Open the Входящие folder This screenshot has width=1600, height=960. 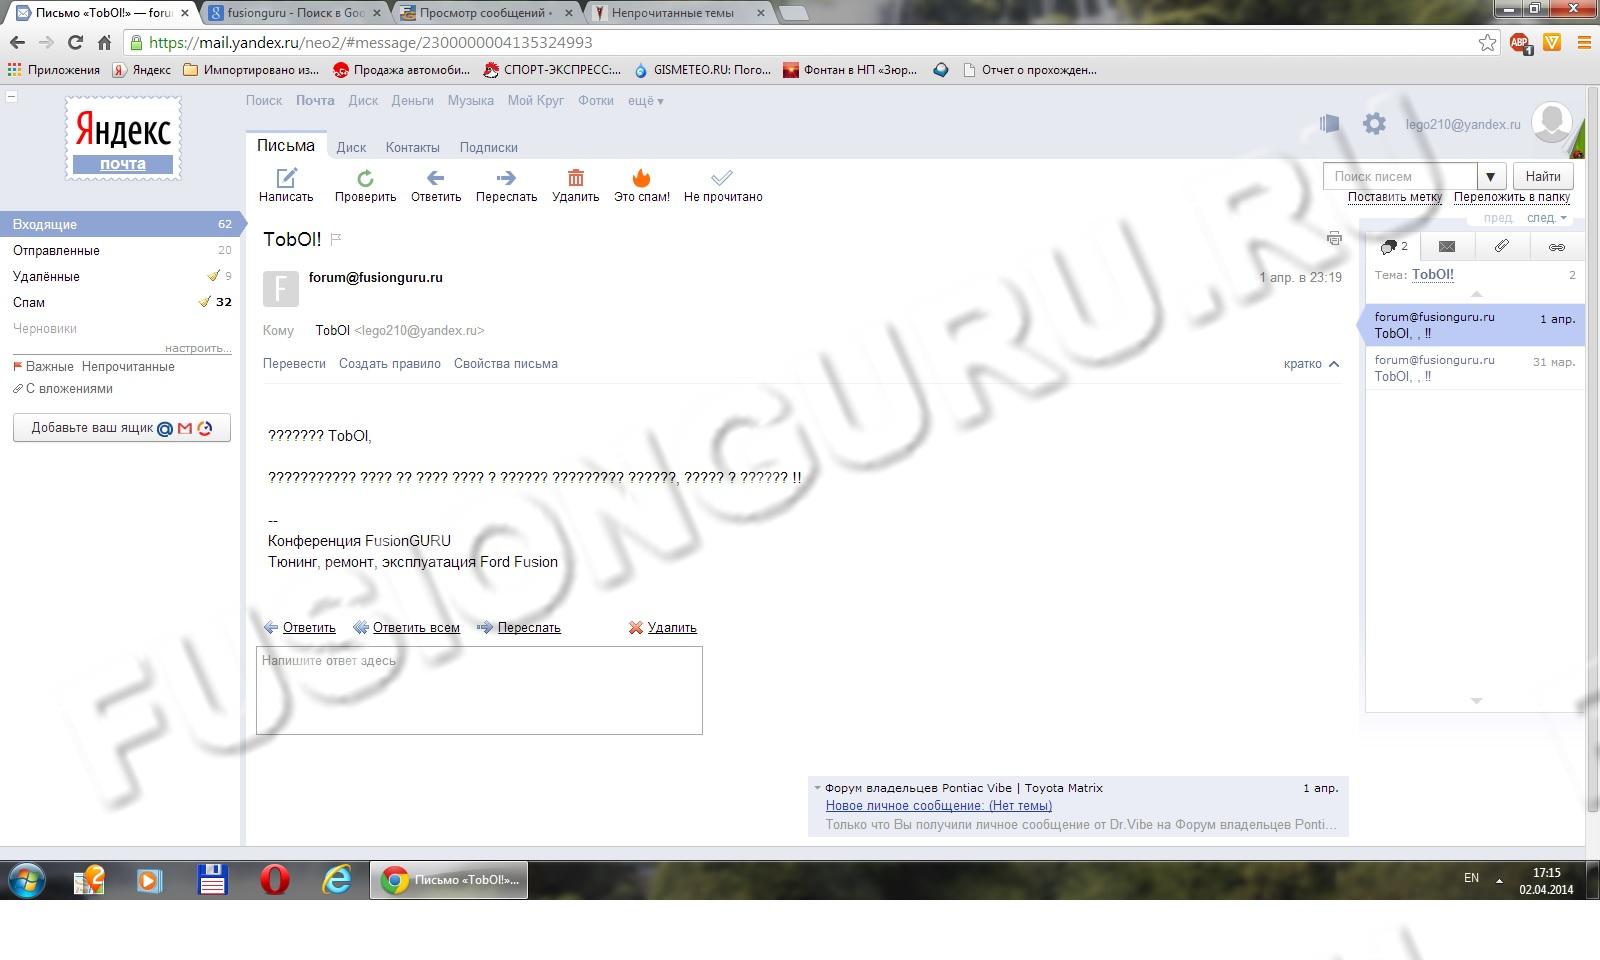tap(119, 224)
